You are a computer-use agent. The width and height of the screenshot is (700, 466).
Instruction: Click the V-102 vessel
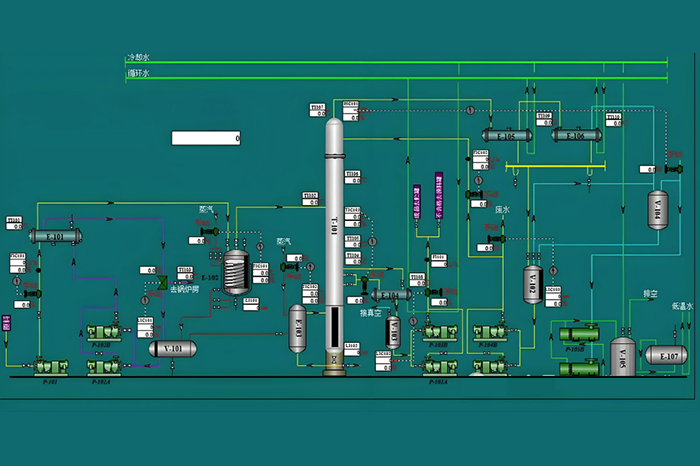[531, 285]
